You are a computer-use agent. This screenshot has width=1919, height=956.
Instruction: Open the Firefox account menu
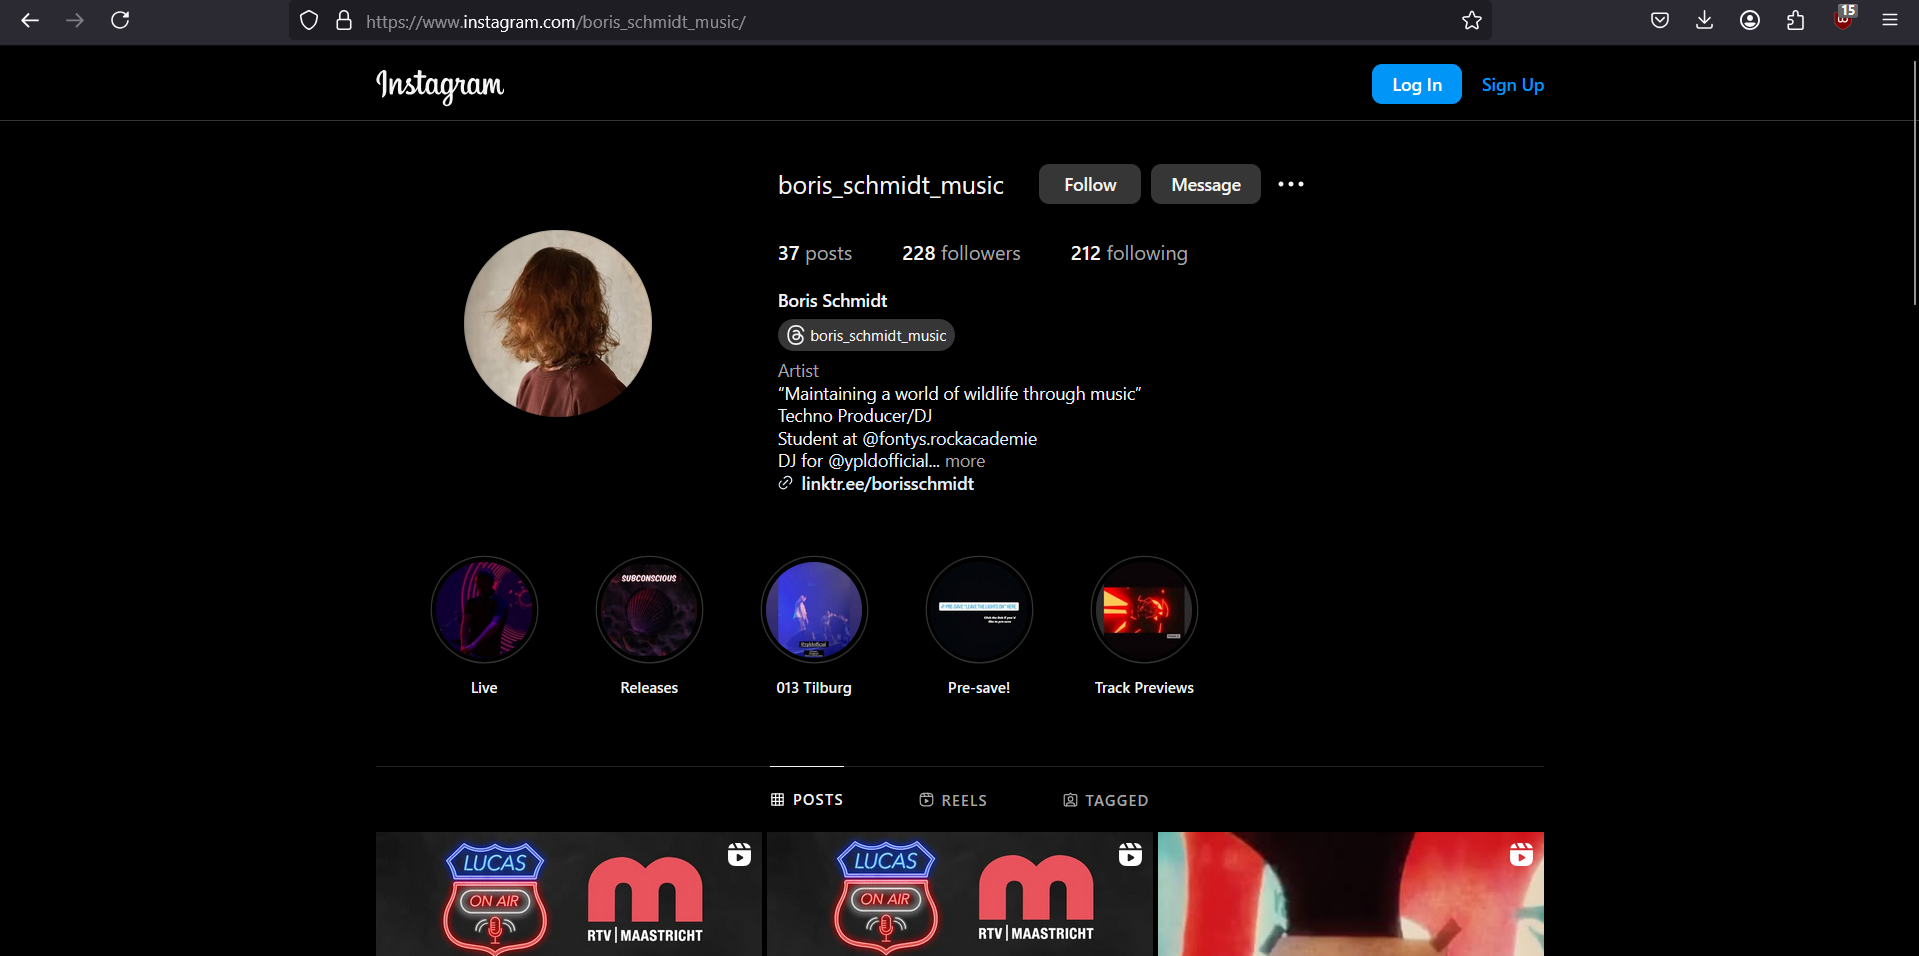coord(1749,21)
